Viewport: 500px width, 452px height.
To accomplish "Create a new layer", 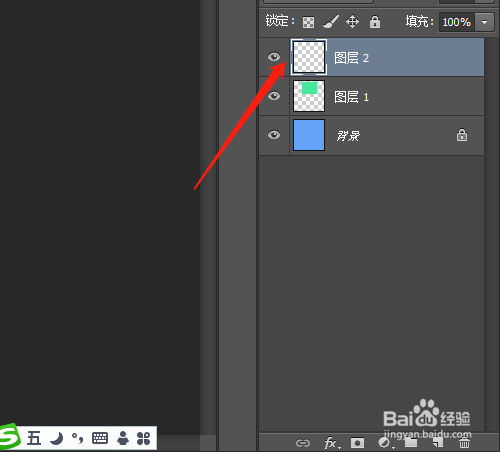I will 438,443.
